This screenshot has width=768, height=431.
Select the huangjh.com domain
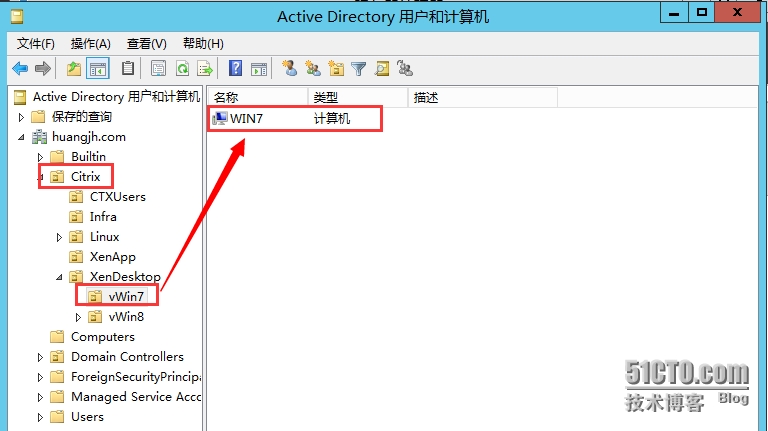89,137
